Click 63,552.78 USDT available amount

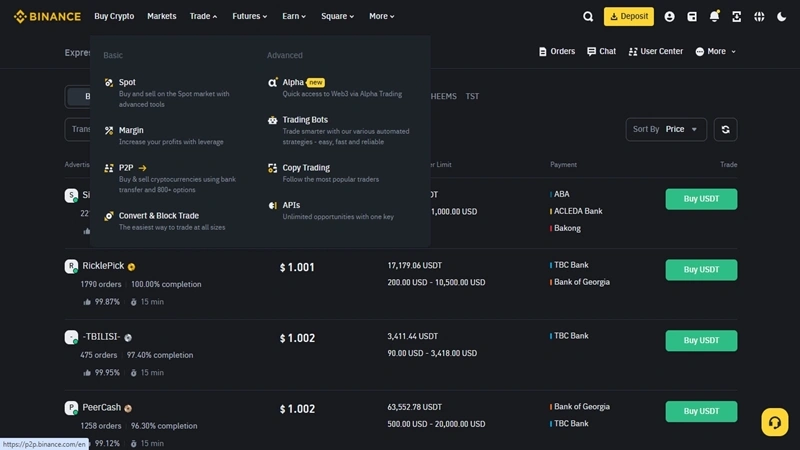(414, 407)
